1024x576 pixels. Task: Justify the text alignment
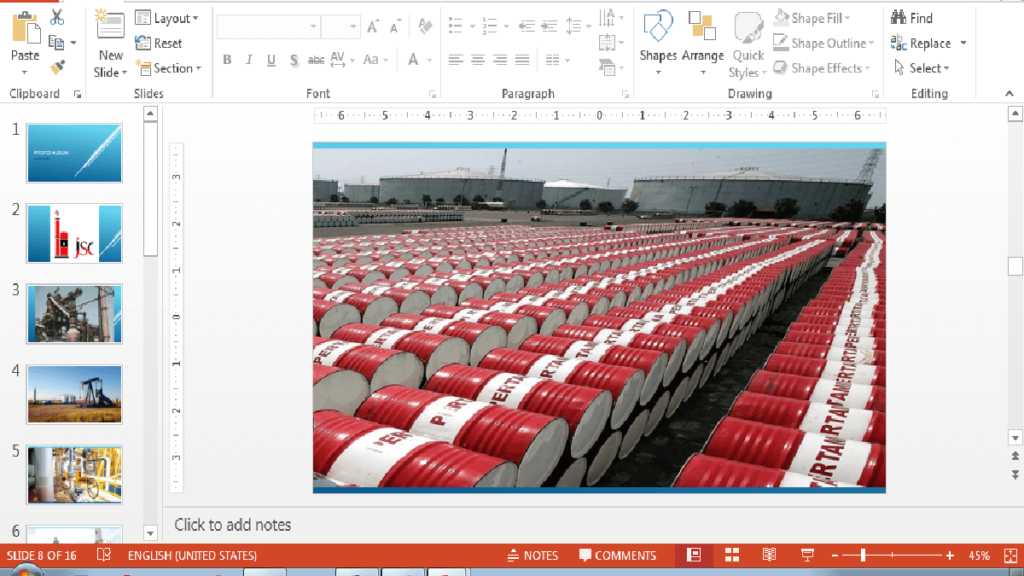[x=522, y=60]
